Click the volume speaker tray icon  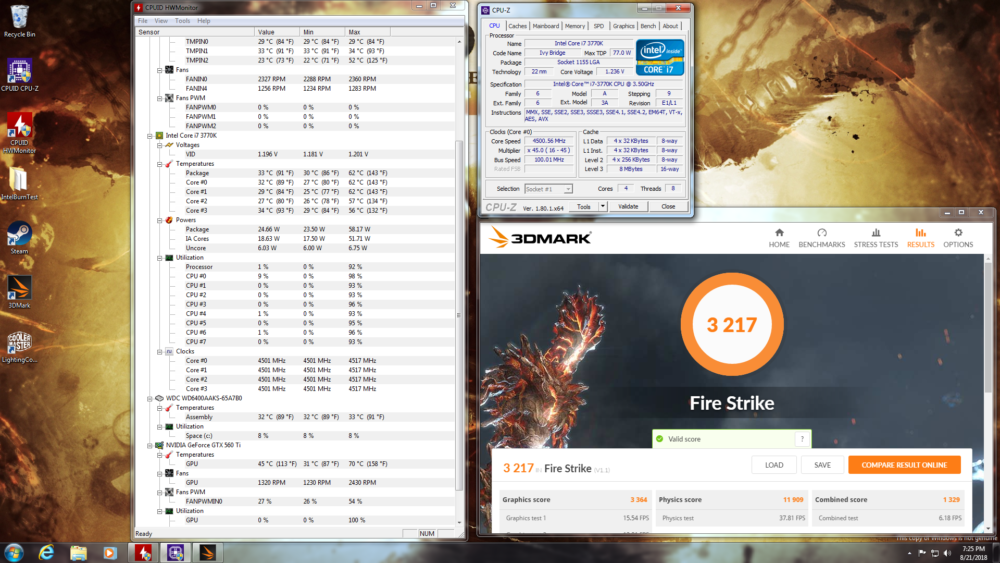pyautogui.click(x=947, y=553)
